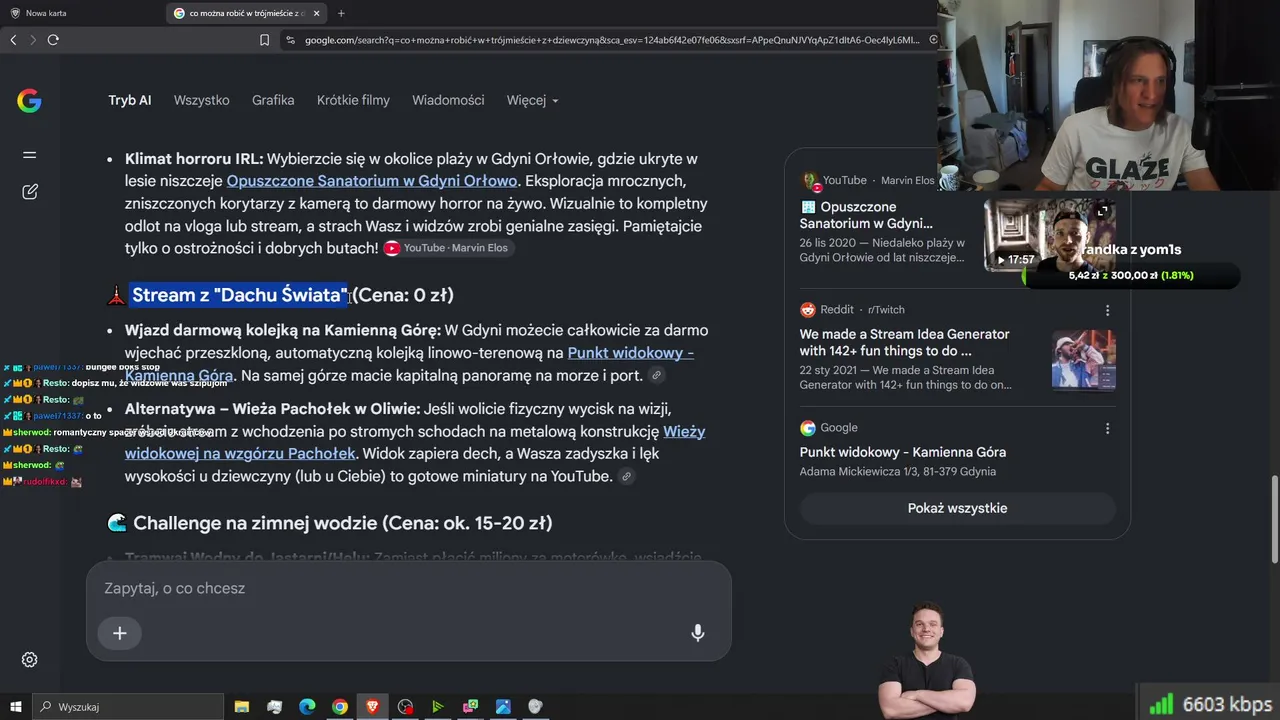The height and width of the screenshot is (720, 1280).
Task: Open the Grafika tab
Action: pos(273,100)
